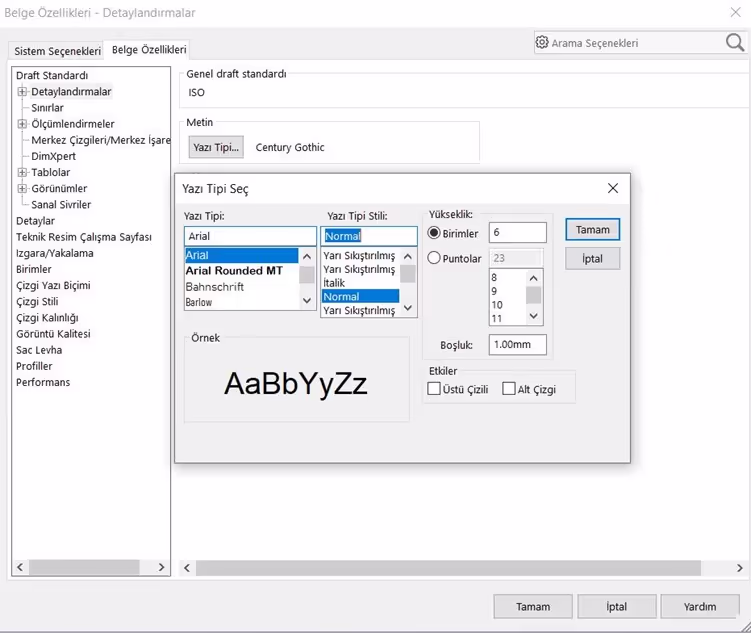Open Performans item

pos(43,382)
